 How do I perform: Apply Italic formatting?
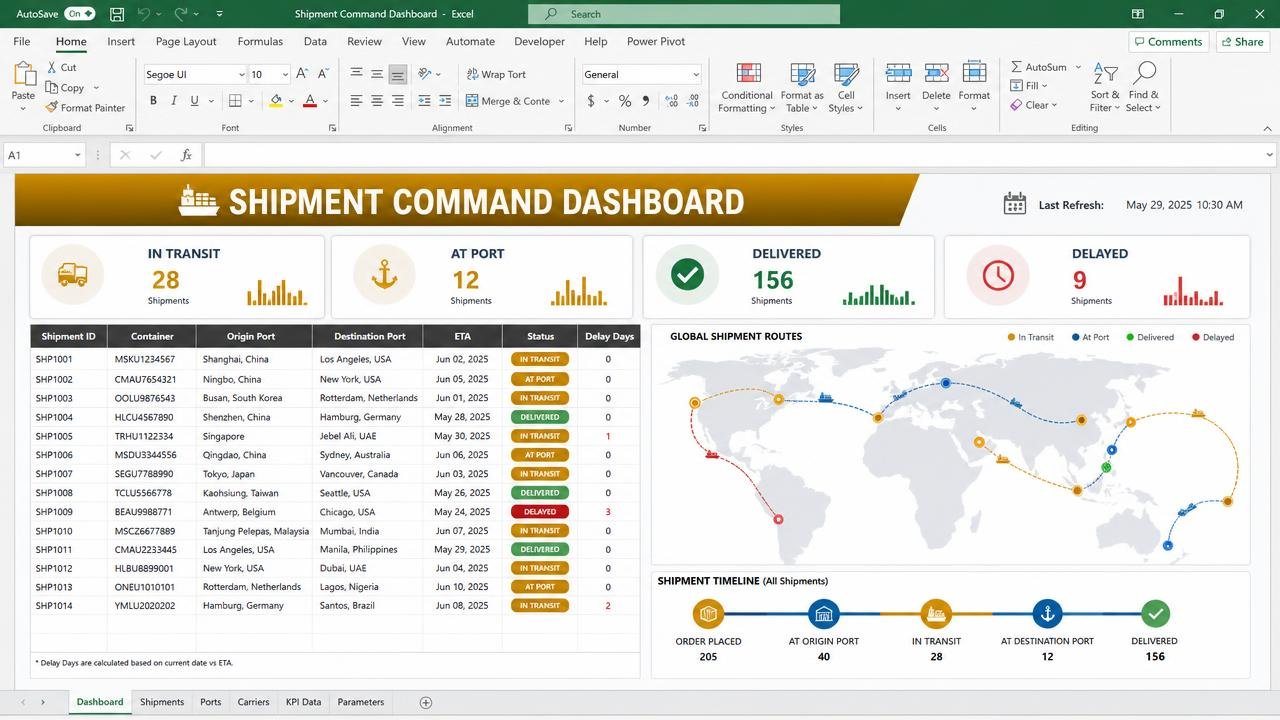(x=174, y=101)
